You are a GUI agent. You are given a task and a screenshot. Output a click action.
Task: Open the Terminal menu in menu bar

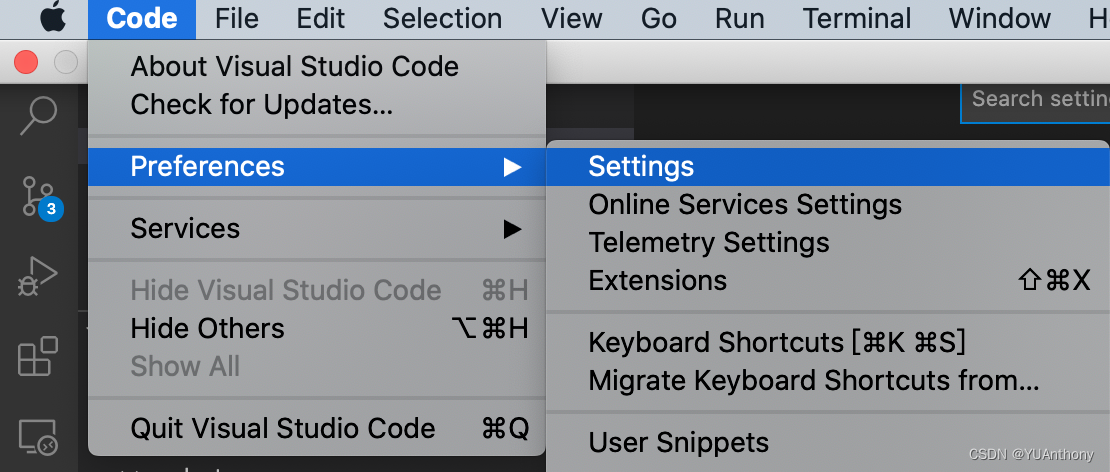(857, 18)
